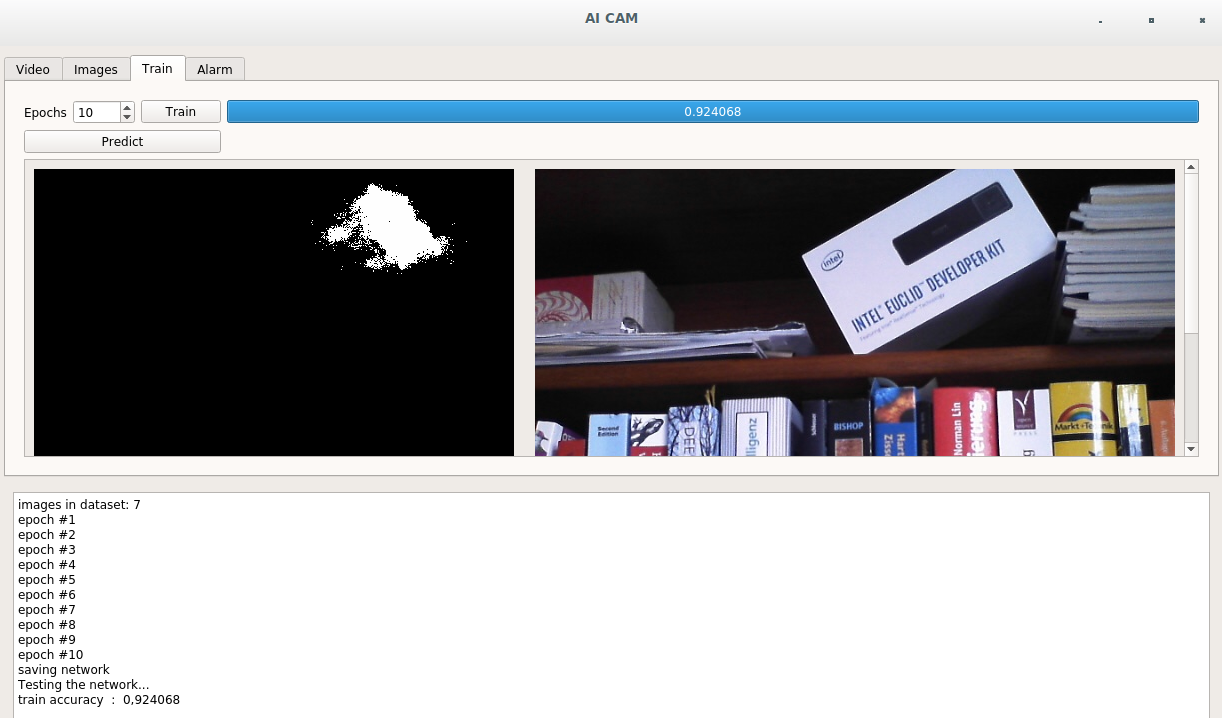This screenshot has width=1222, height=718.
Task: Click the image panel scrollbar down arrow
Action: tap(1191, 450)
